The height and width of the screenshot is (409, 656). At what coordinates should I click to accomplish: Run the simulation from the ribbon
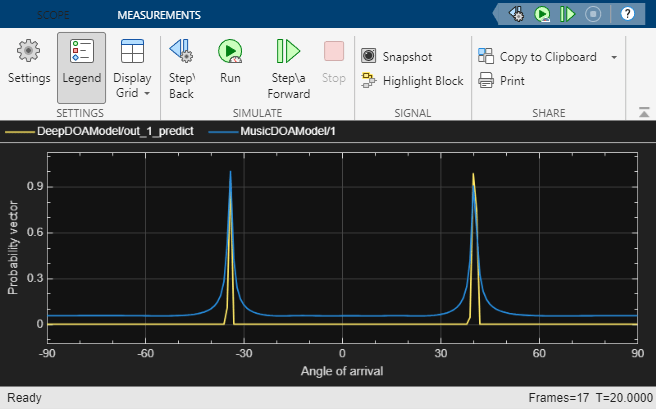coord(230,64)
